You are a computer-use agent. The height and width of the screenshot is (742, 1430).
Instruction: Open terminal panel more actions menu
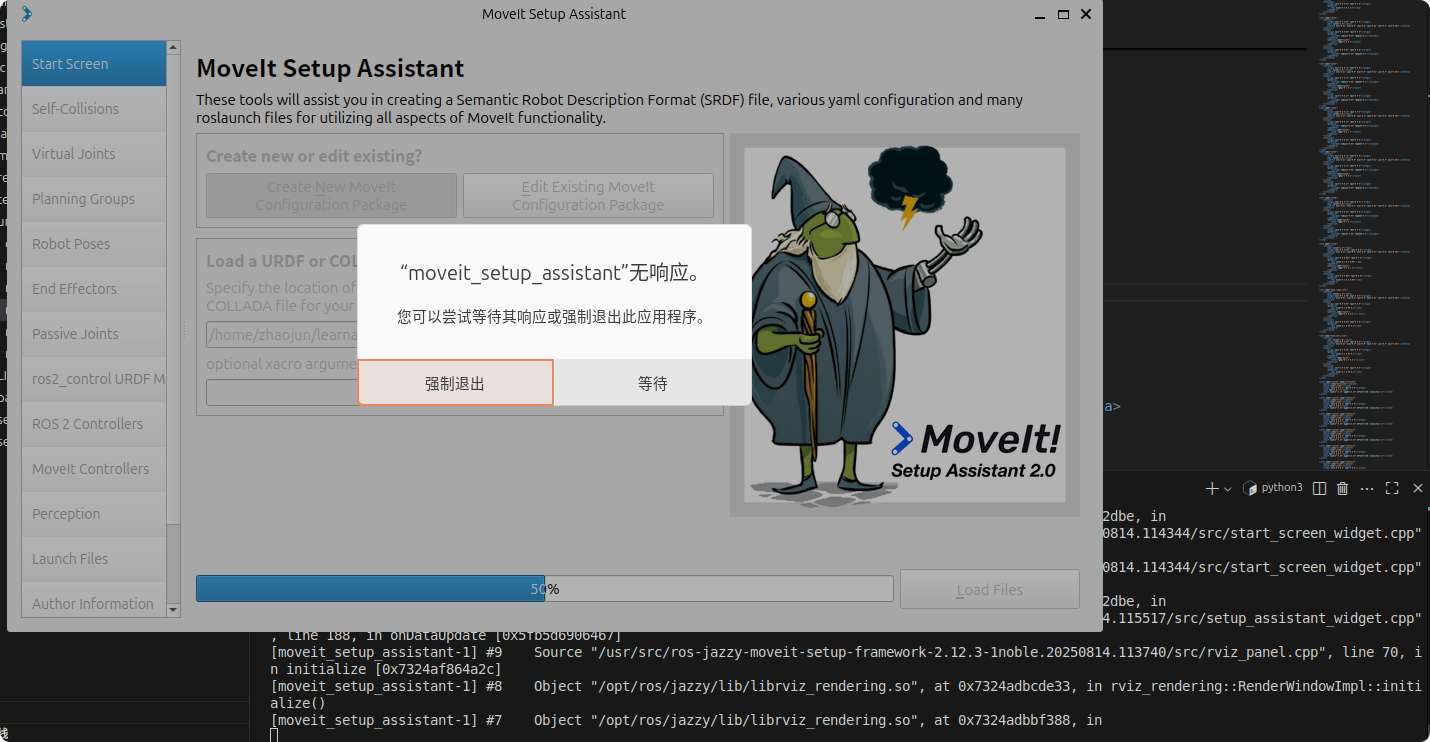point(1366,488)
